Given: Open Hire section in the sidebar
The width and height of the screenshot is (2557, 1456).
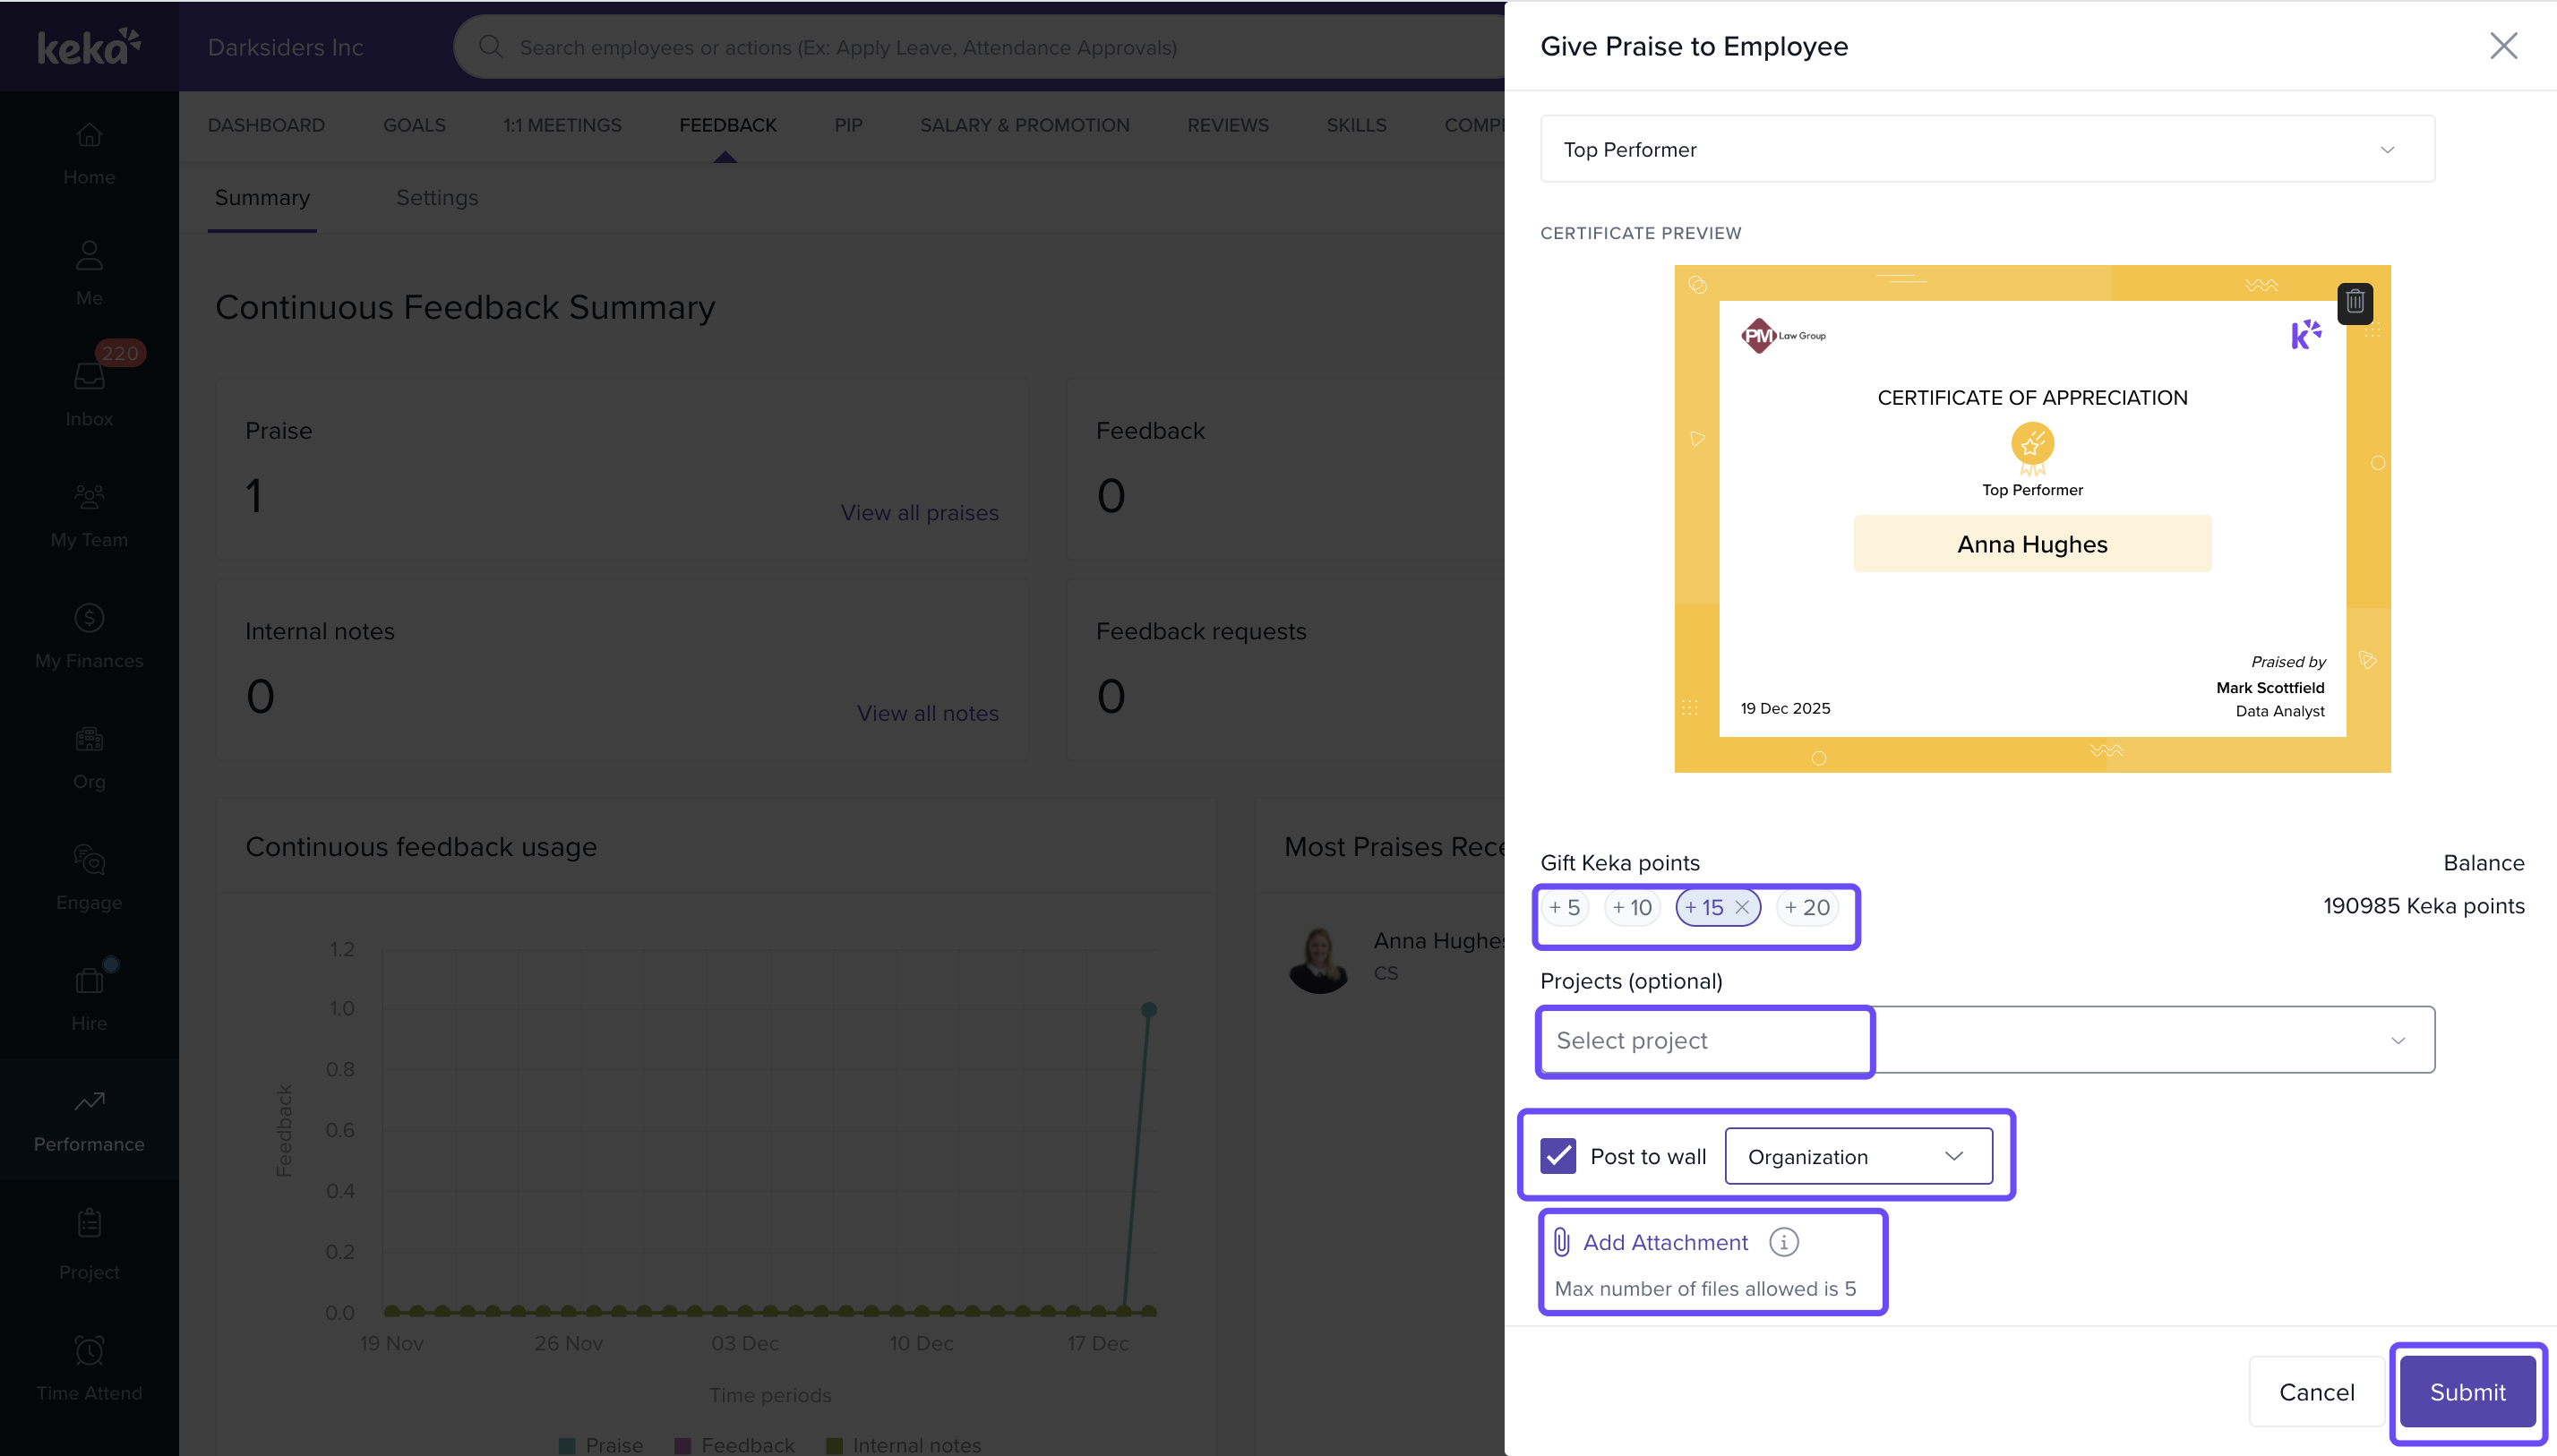Looking at the screenshot, I should [x=89, y=998].
